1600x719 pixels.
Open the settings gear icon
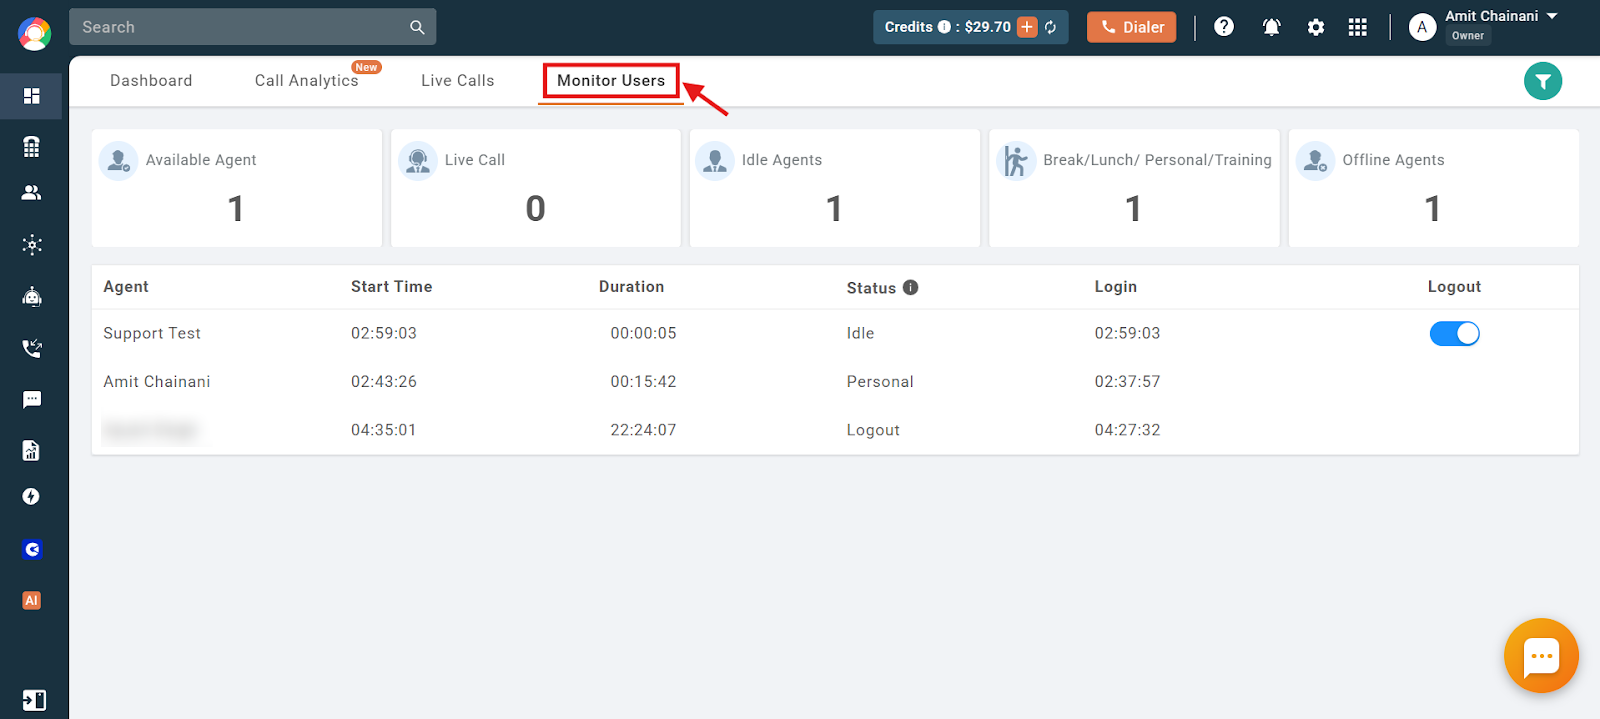pos(1316,27)
